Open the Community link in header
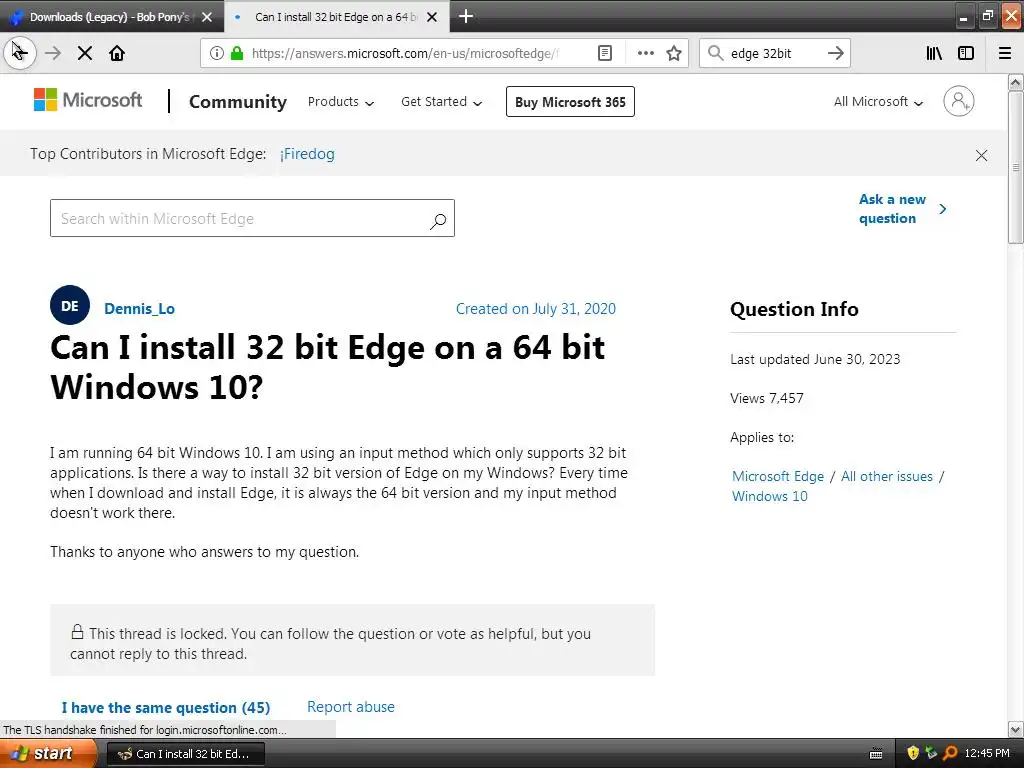Viewport: 1024px width, 768px height. pos(238,102)
